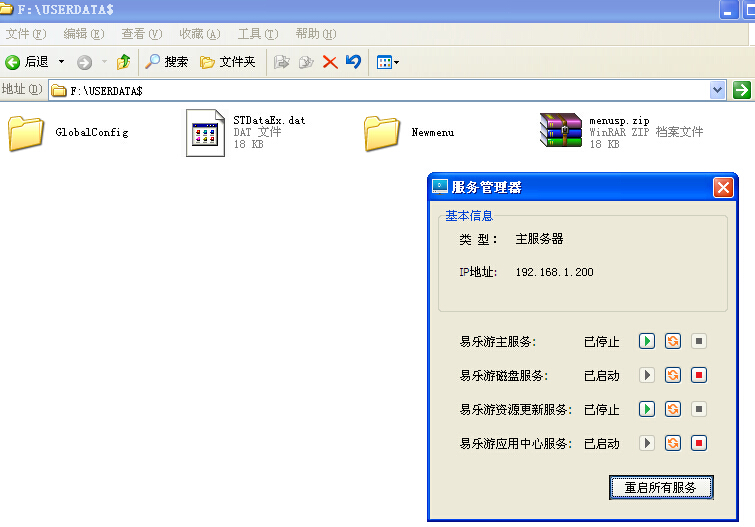755x527 pixels.
Task: Open the 搜索 search pane
Action: 167,62
